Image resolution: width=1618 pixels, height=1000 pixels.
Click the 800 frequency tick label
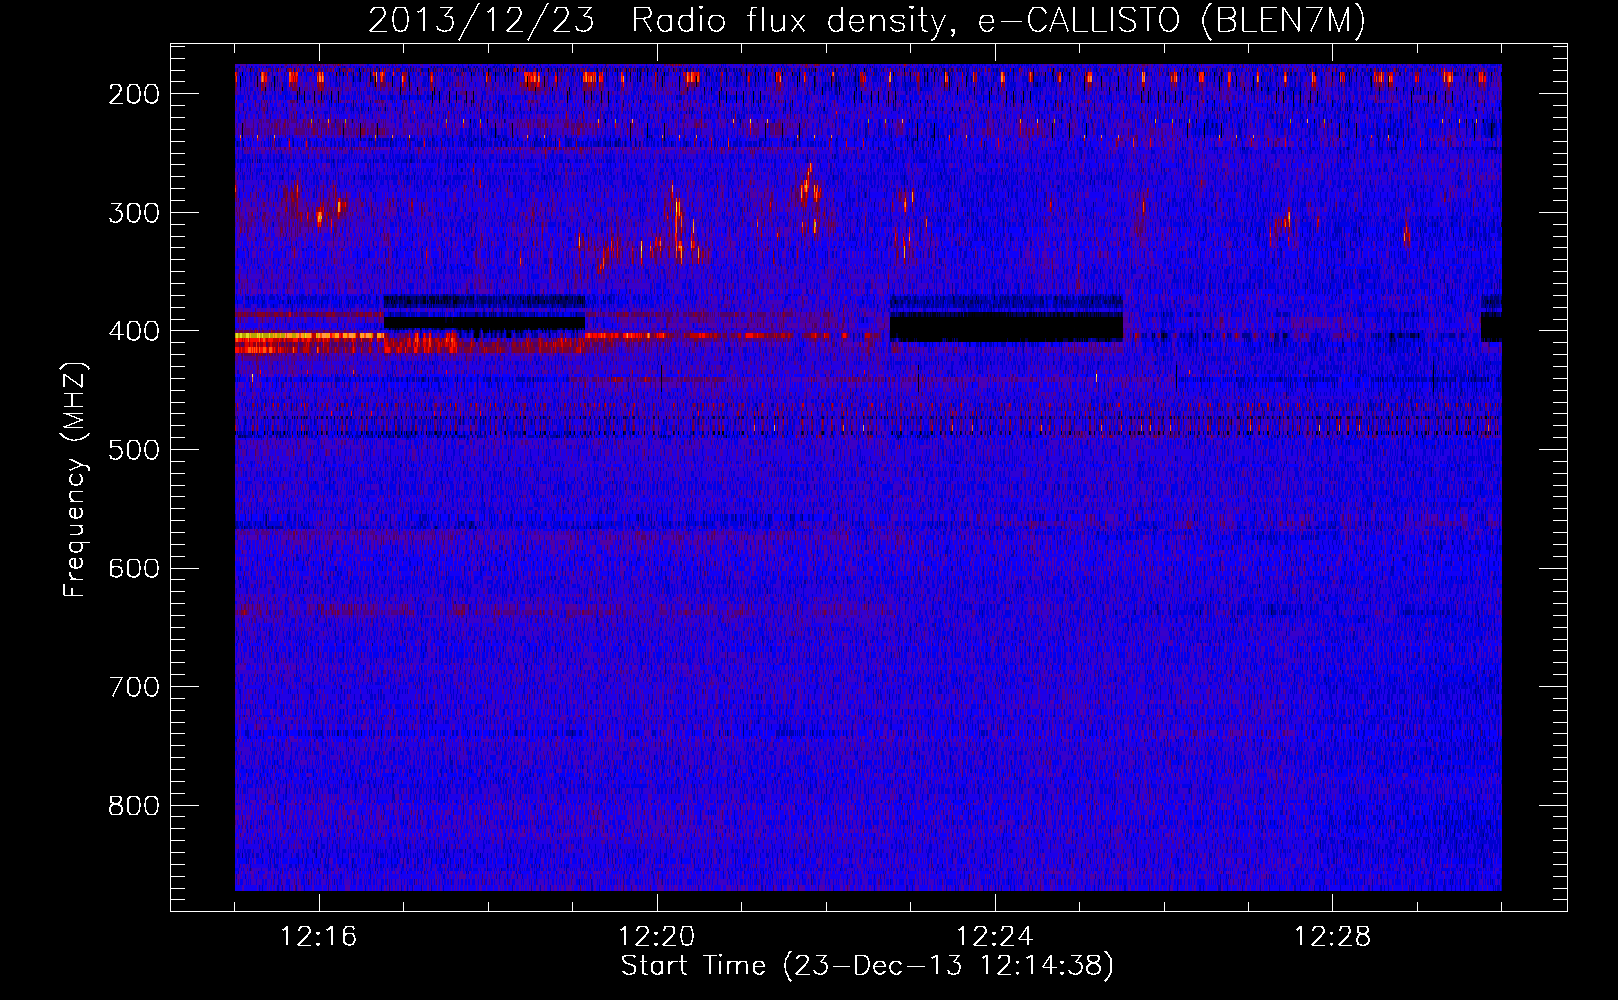134,806
